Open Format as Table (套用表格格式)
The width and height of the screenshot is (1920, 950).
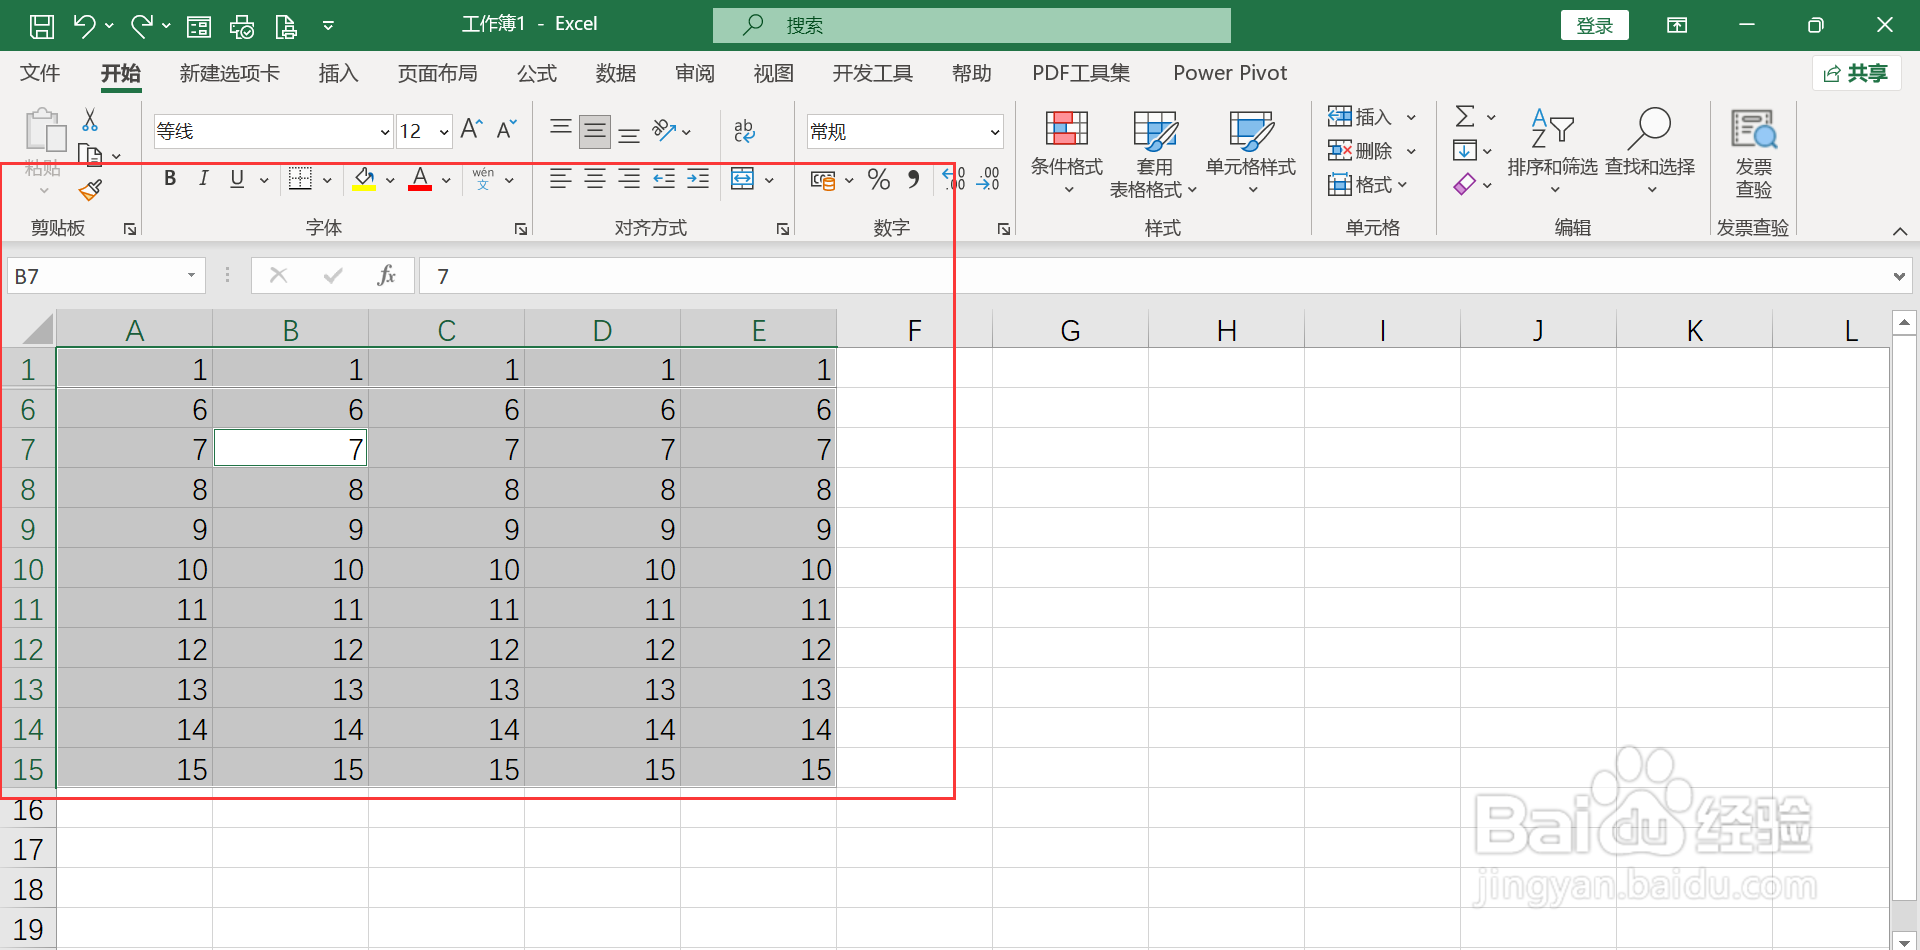tap(1153, 154)
